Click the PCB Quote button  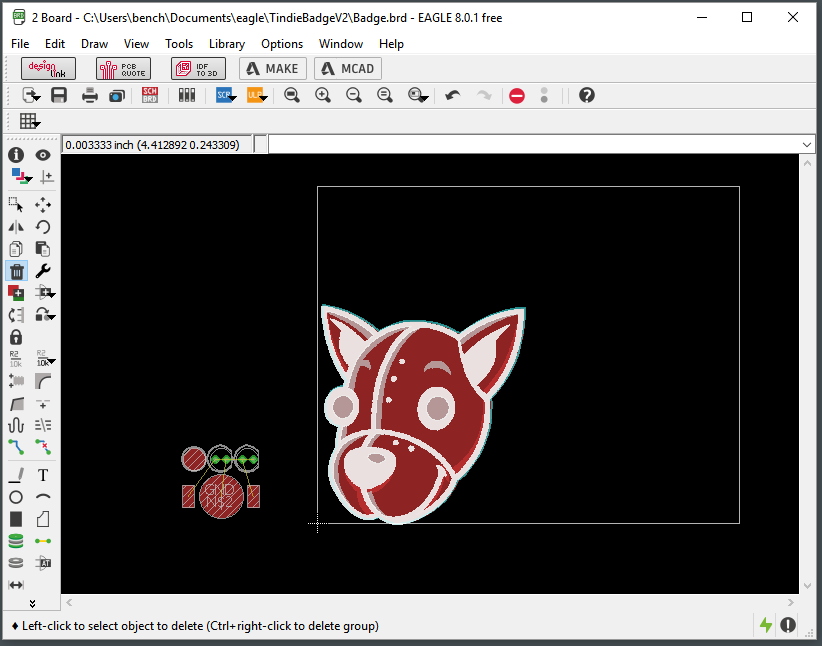coord(123,69)
